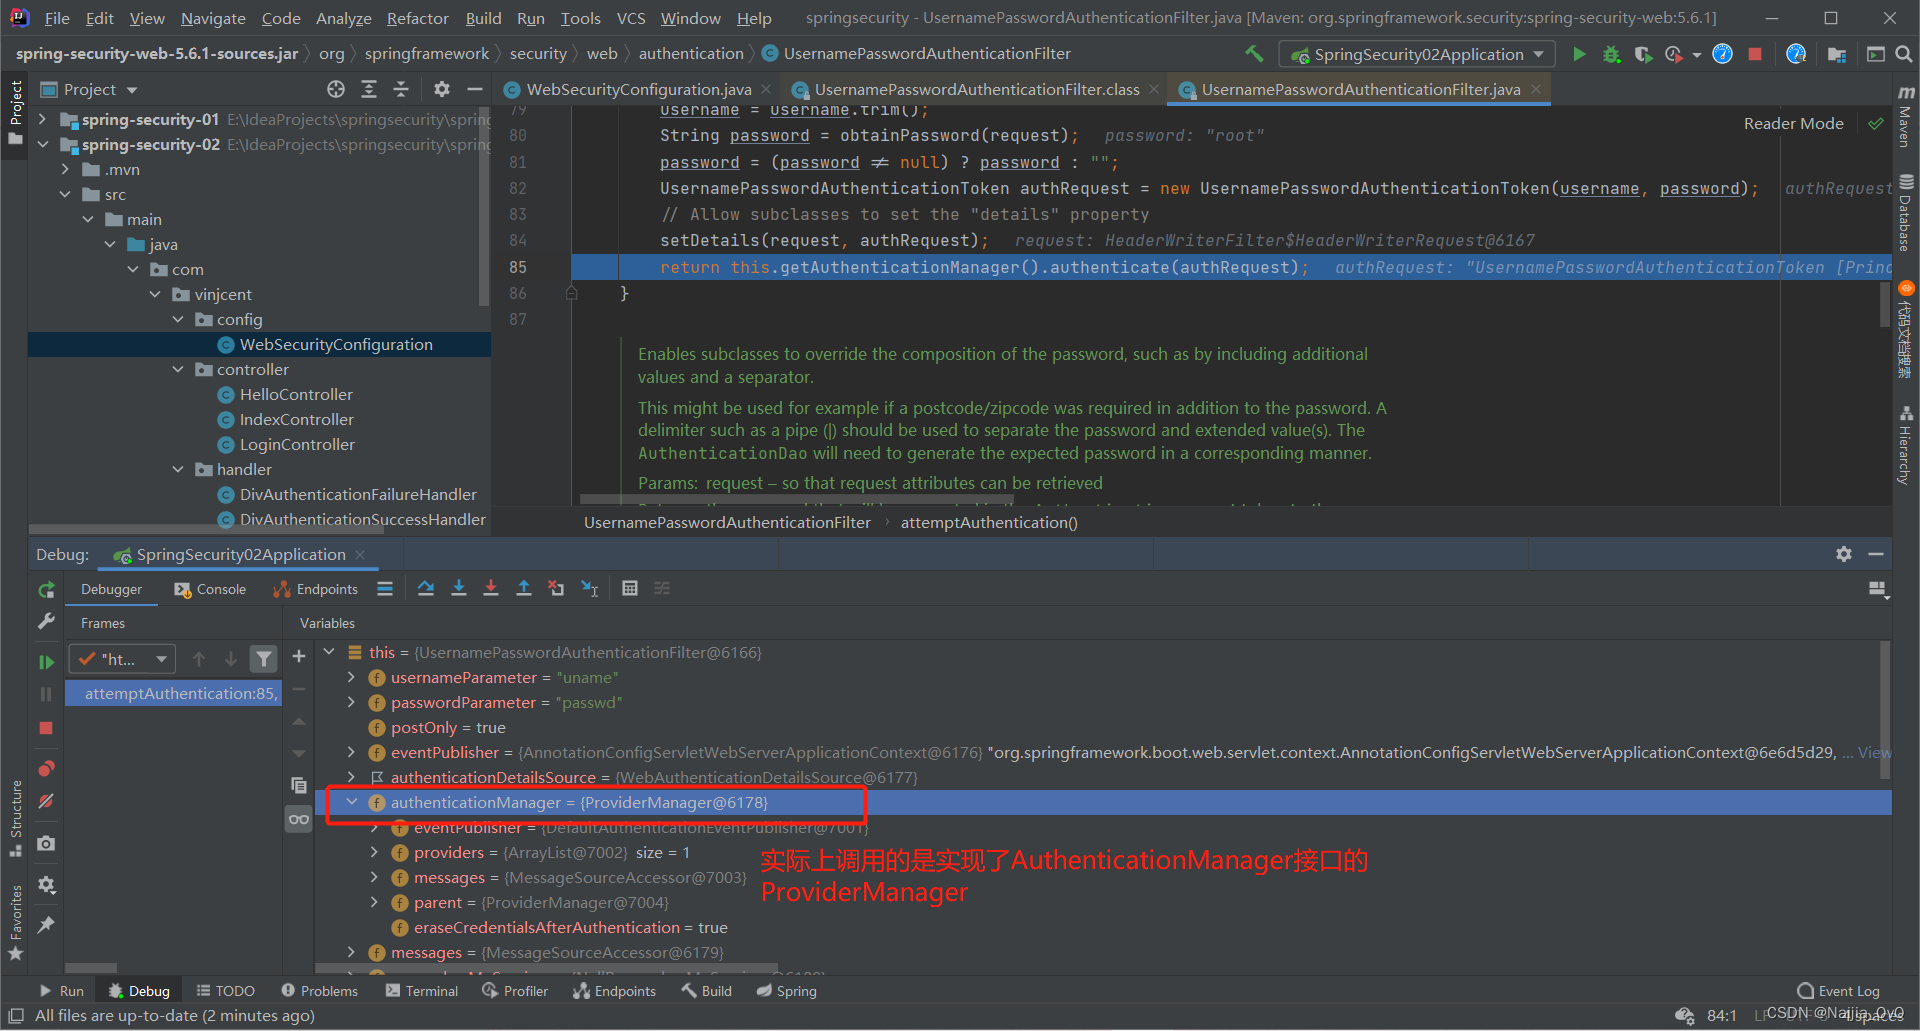The image size is (1920, 1031).
Task: Open Project Structure from the top toolbar
Action: [1837, 54]
